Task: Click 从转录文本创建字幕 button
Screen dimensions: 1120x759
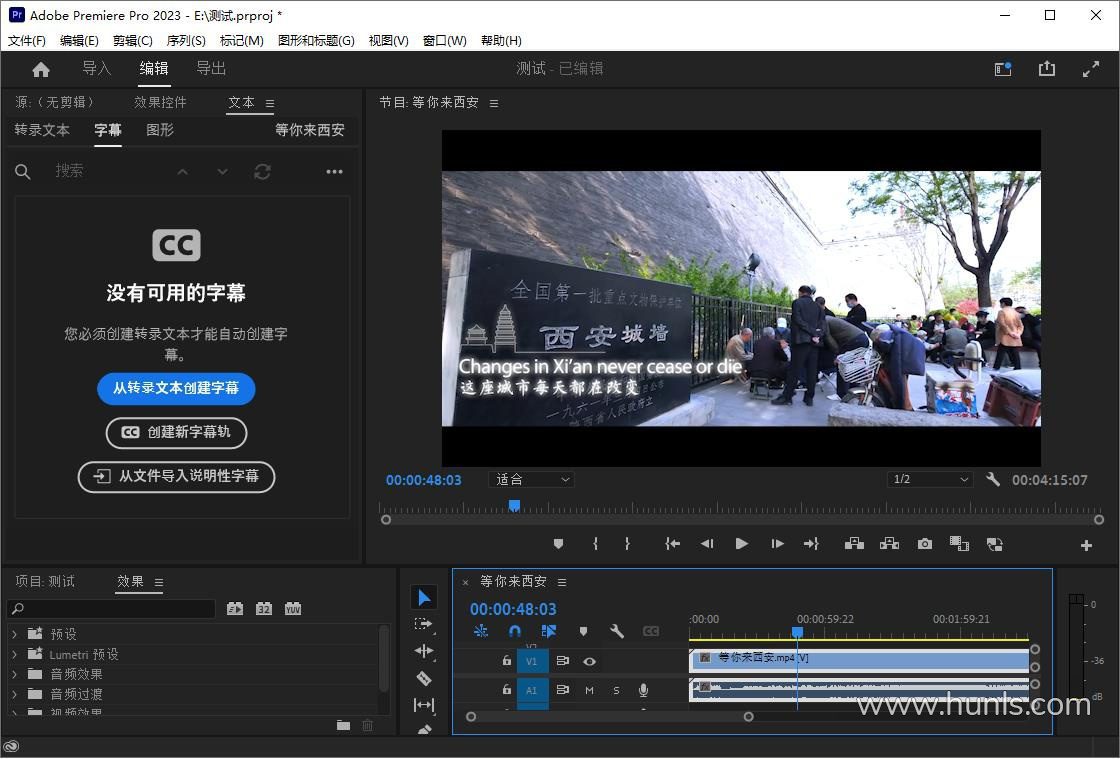Action: tap(176, 388)
